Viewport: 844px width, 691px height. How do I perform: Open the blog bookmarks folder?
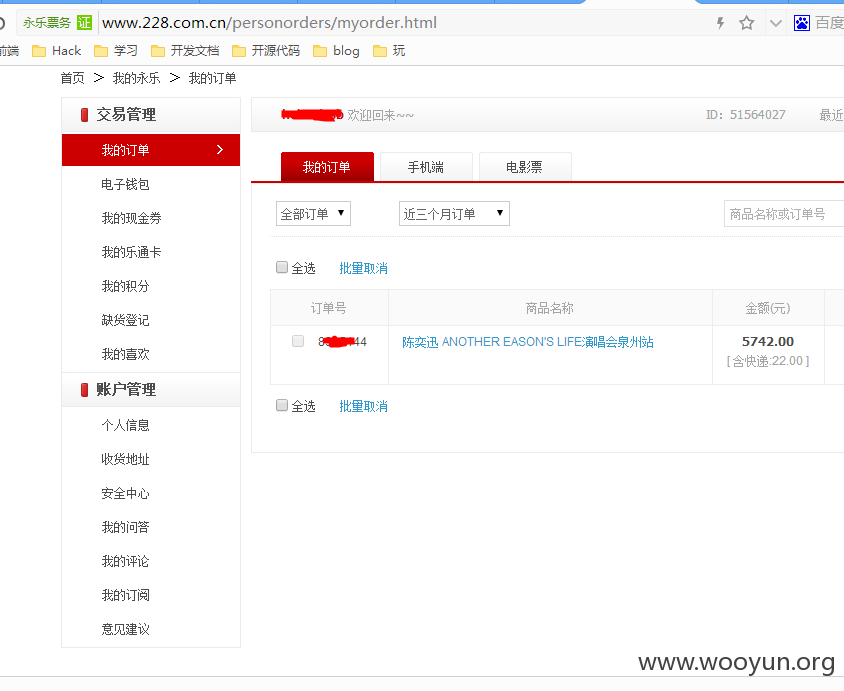(336, 51)
